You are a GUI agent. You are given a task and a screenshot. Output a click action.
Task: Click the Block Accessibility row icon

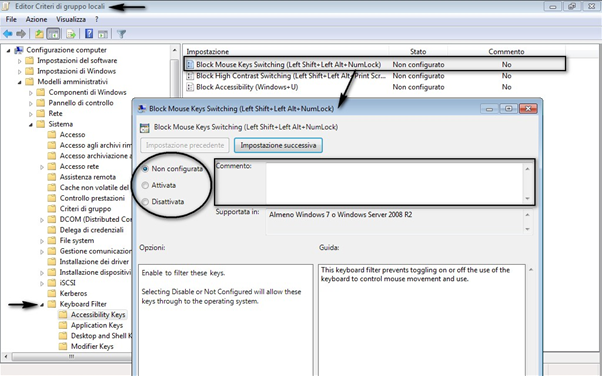coord(190,87)
